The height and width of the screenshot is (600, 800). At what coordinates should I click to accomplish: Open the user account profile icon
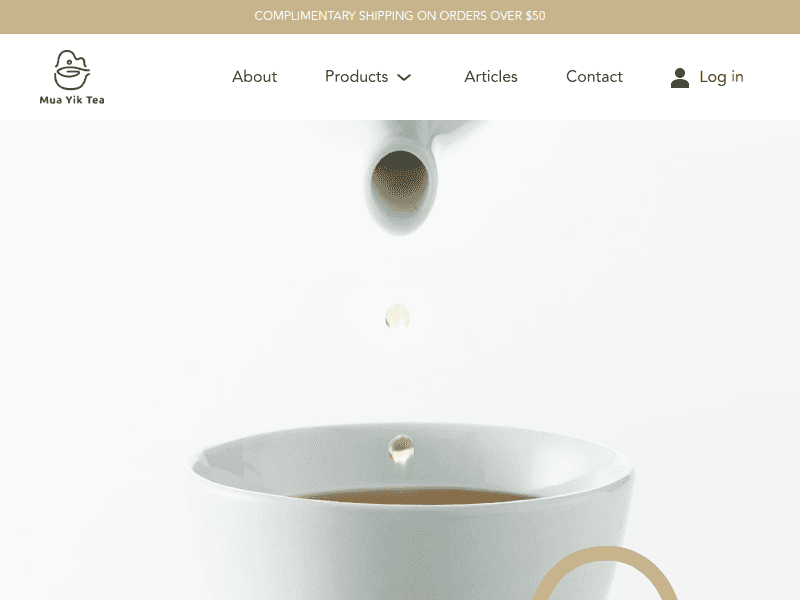coord(680,78)
